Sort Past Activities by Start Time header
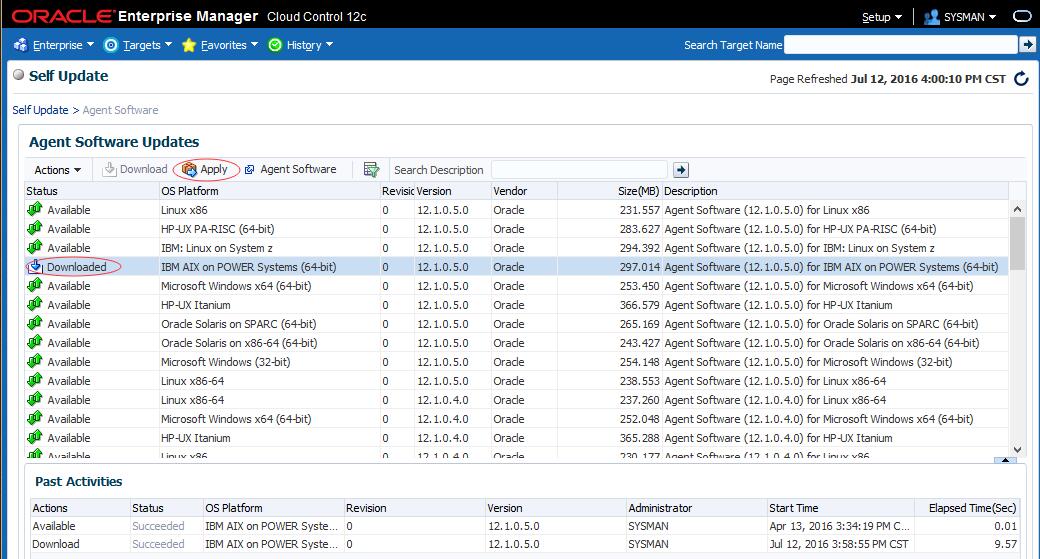The width and height of the screenshot is (1040, 559). pyautogui.click(x=840, y=508)
